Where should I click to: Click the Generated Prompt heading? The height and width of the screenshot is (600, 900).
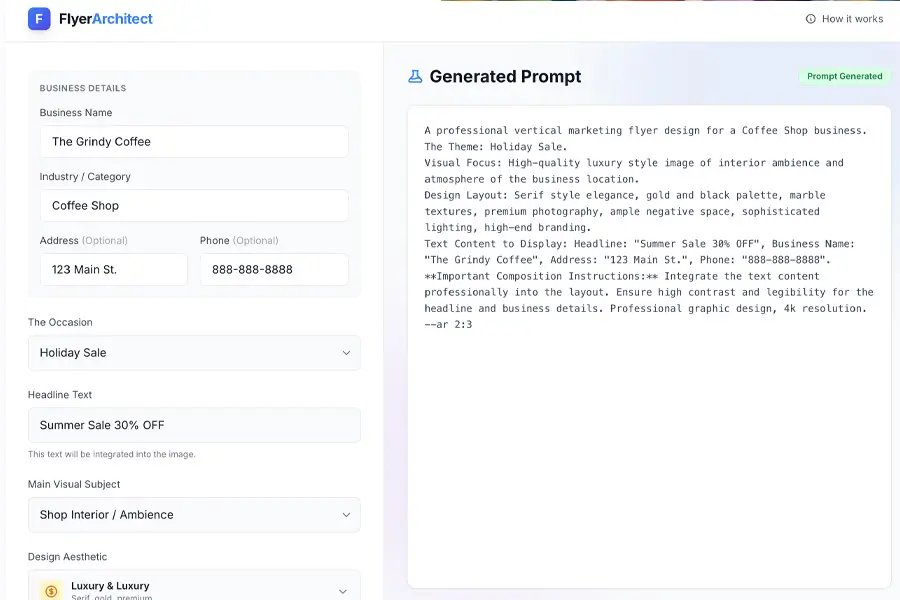(x=505, y=77)
